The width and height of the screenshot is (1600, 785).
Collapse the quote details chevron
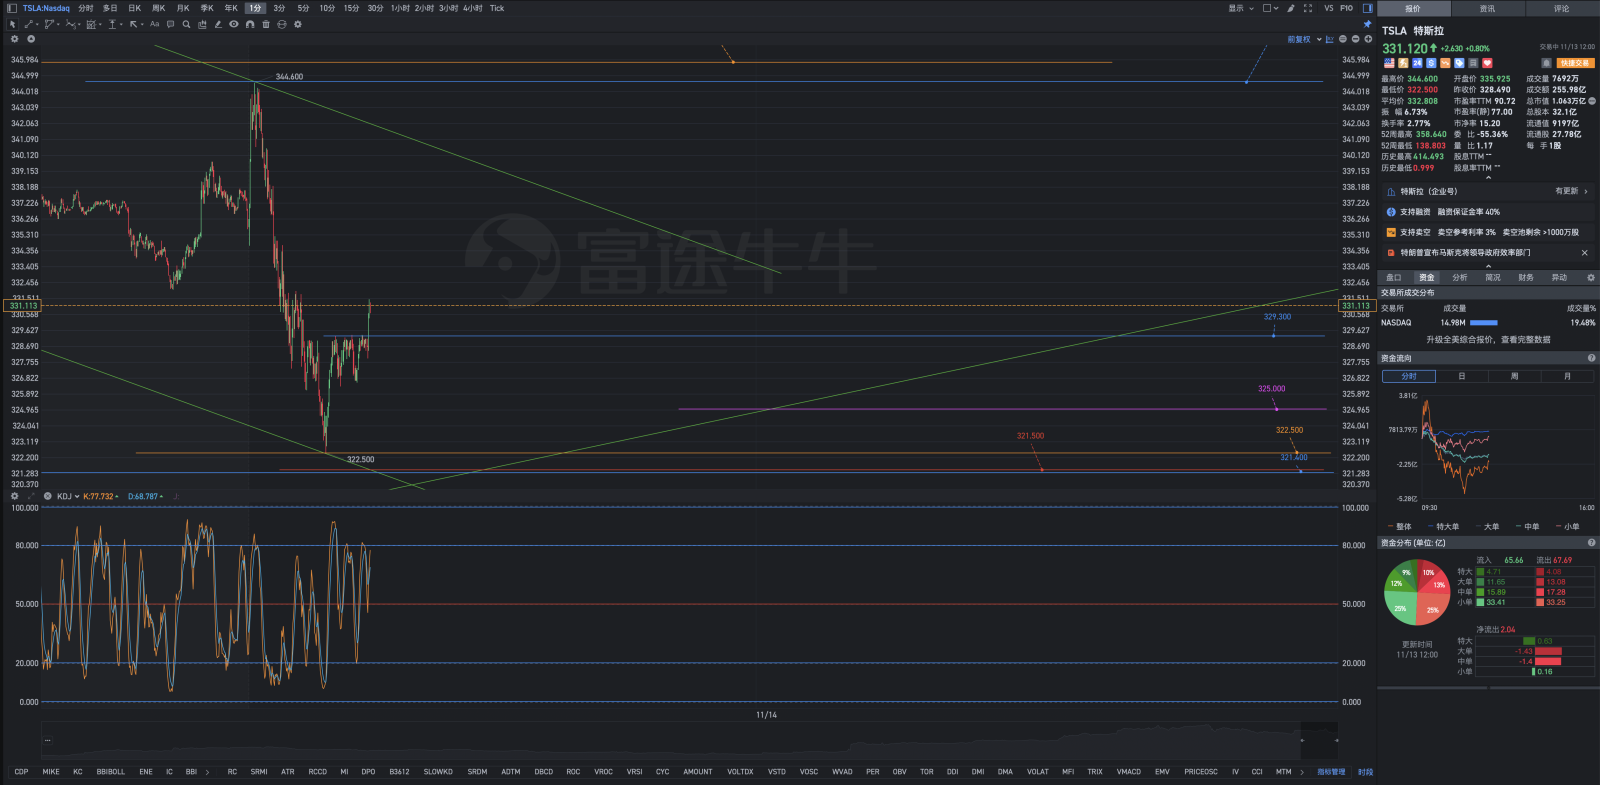1488,178
